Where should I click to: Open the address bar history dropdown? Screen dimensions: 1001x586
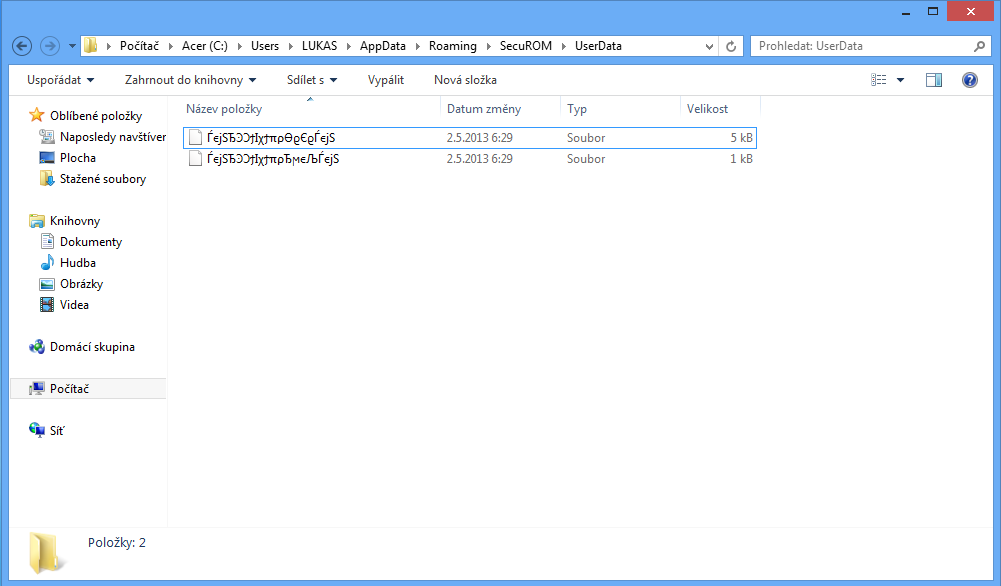click(x=709, y=46)
